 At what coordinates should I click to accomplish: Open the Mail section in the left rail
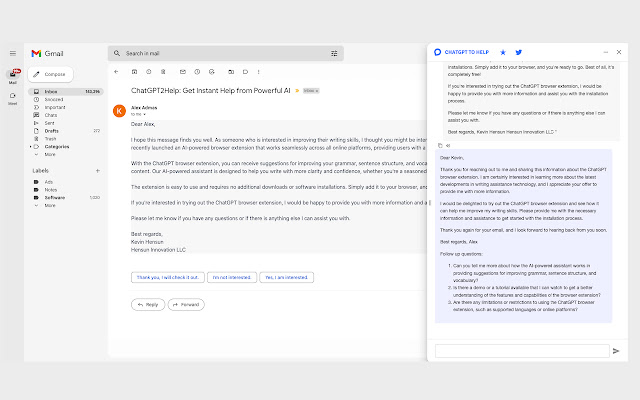(13, 76)
